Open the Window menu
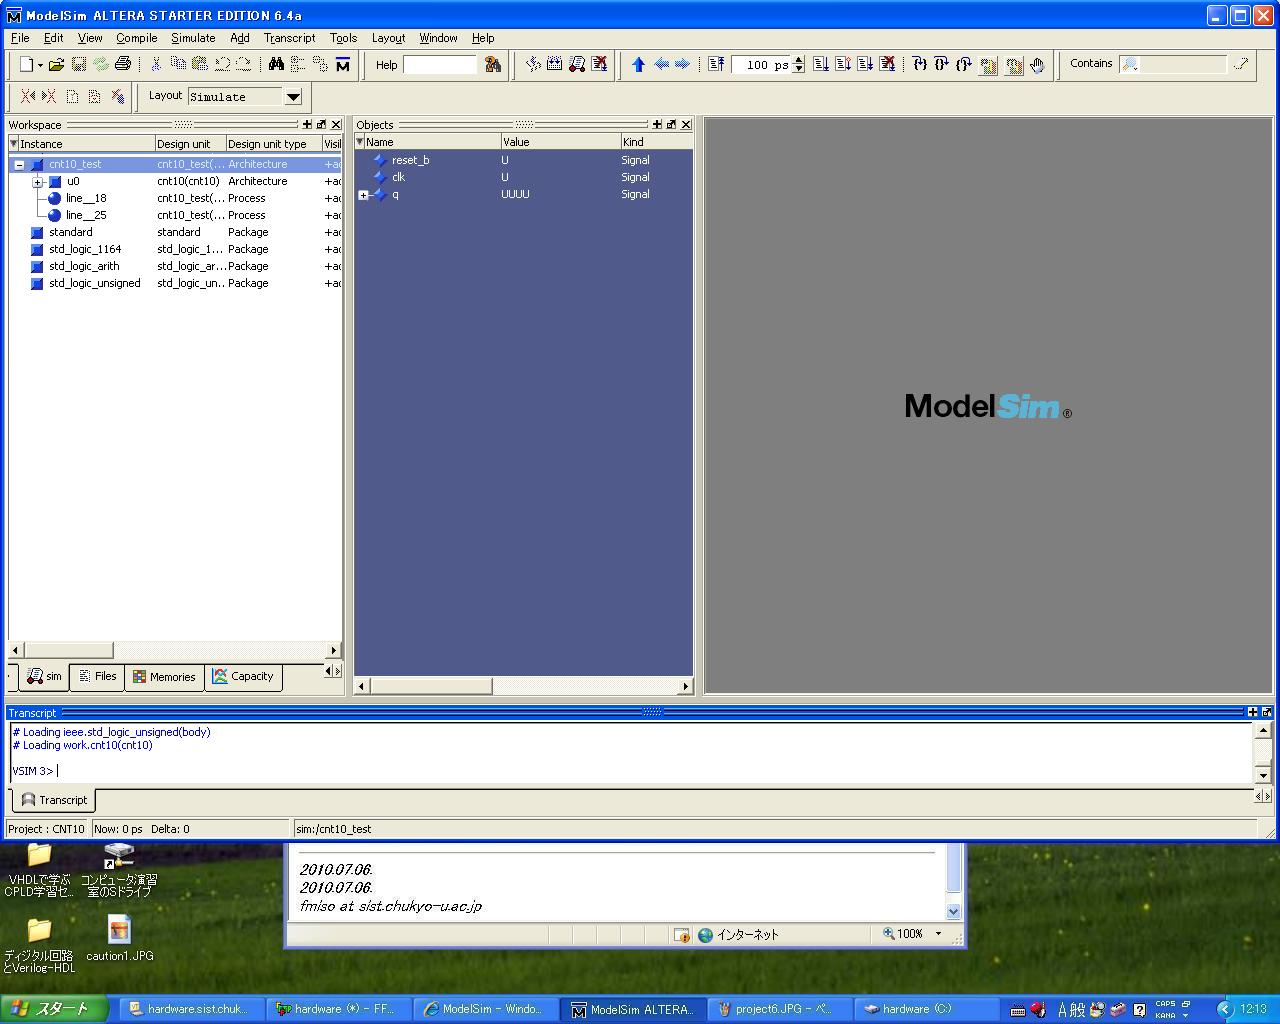 (438, 38)
